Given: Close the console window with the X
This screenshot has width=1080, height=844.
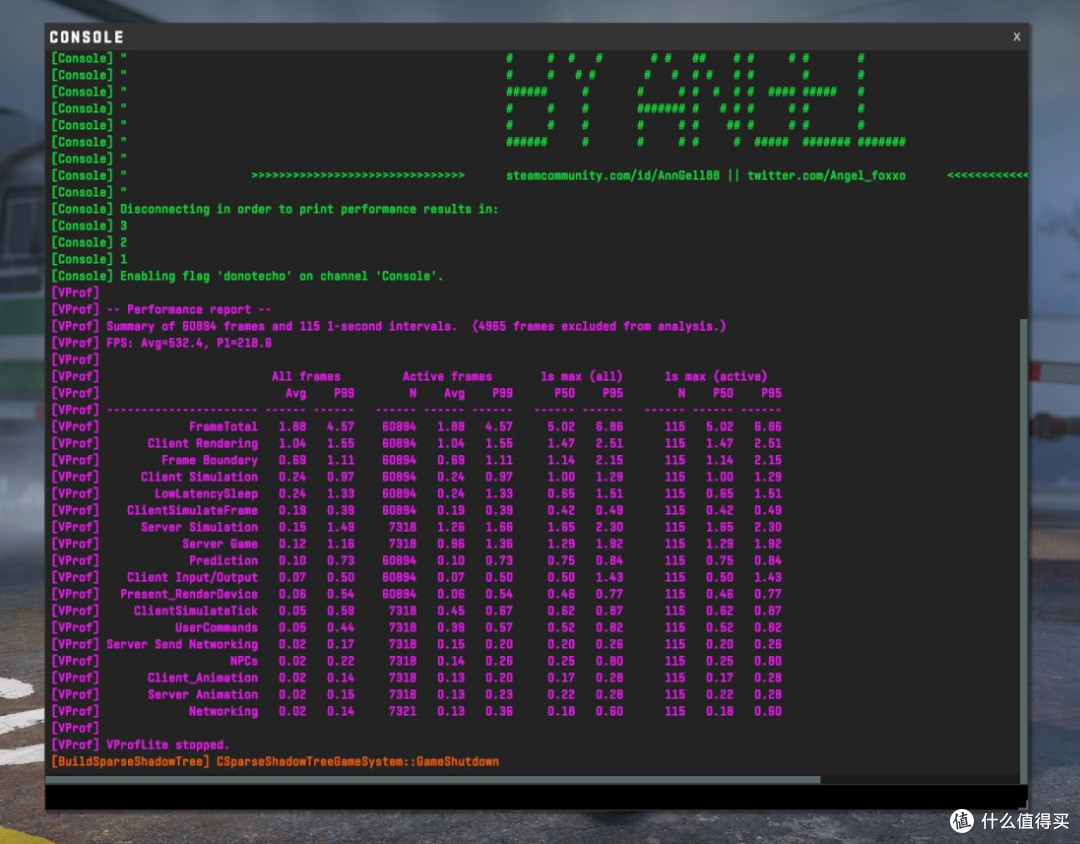Looking at the screenshot, I should pyautogui.click(x=1017, y=37).
